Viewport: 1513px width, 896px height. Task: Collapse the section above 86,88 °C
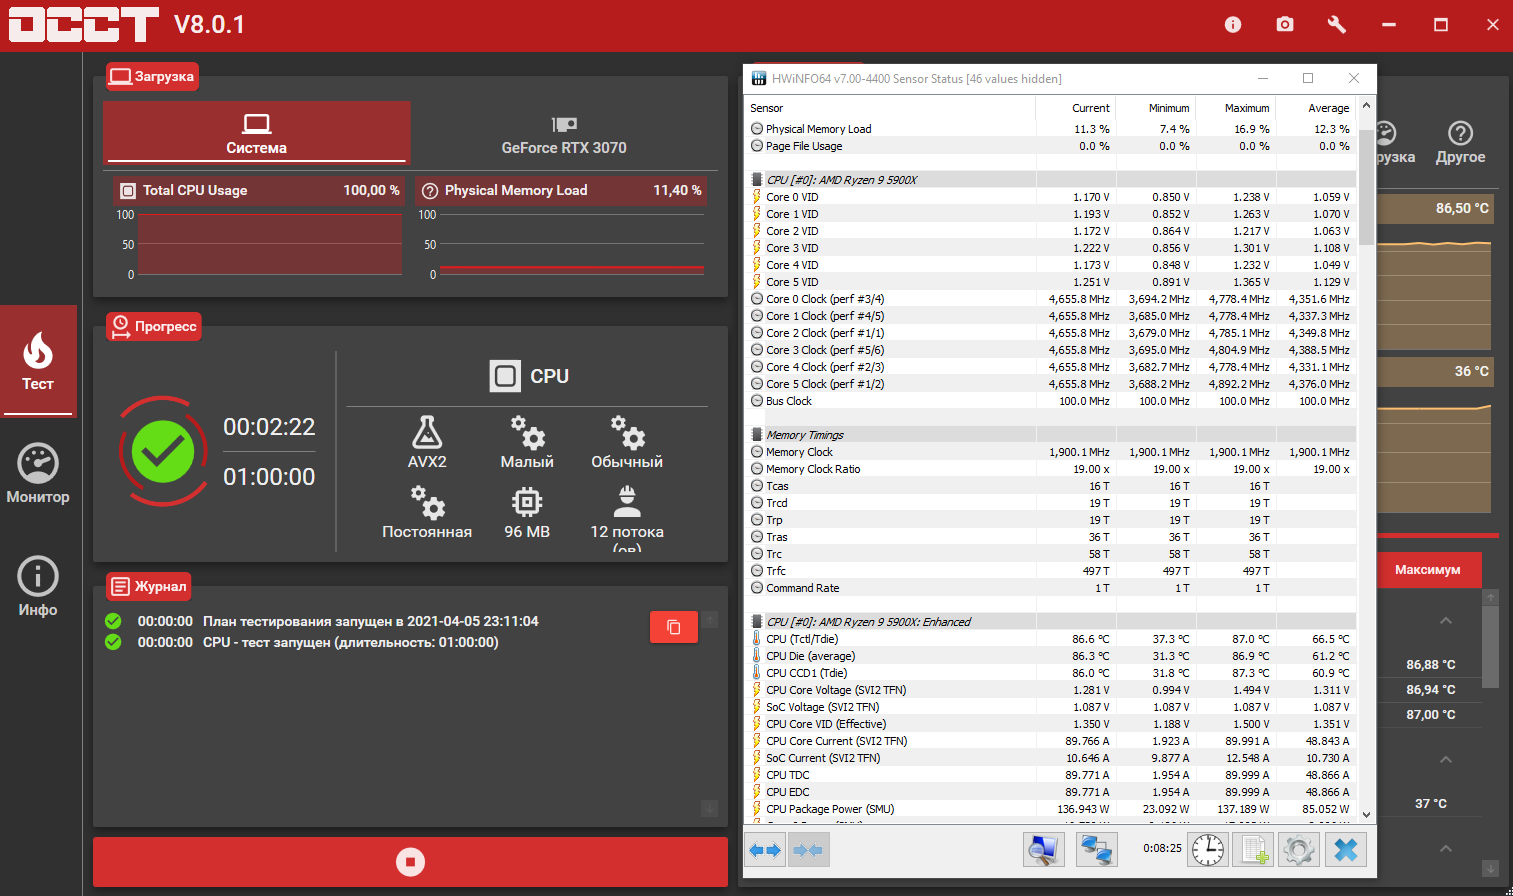(x=1446, y=621)
